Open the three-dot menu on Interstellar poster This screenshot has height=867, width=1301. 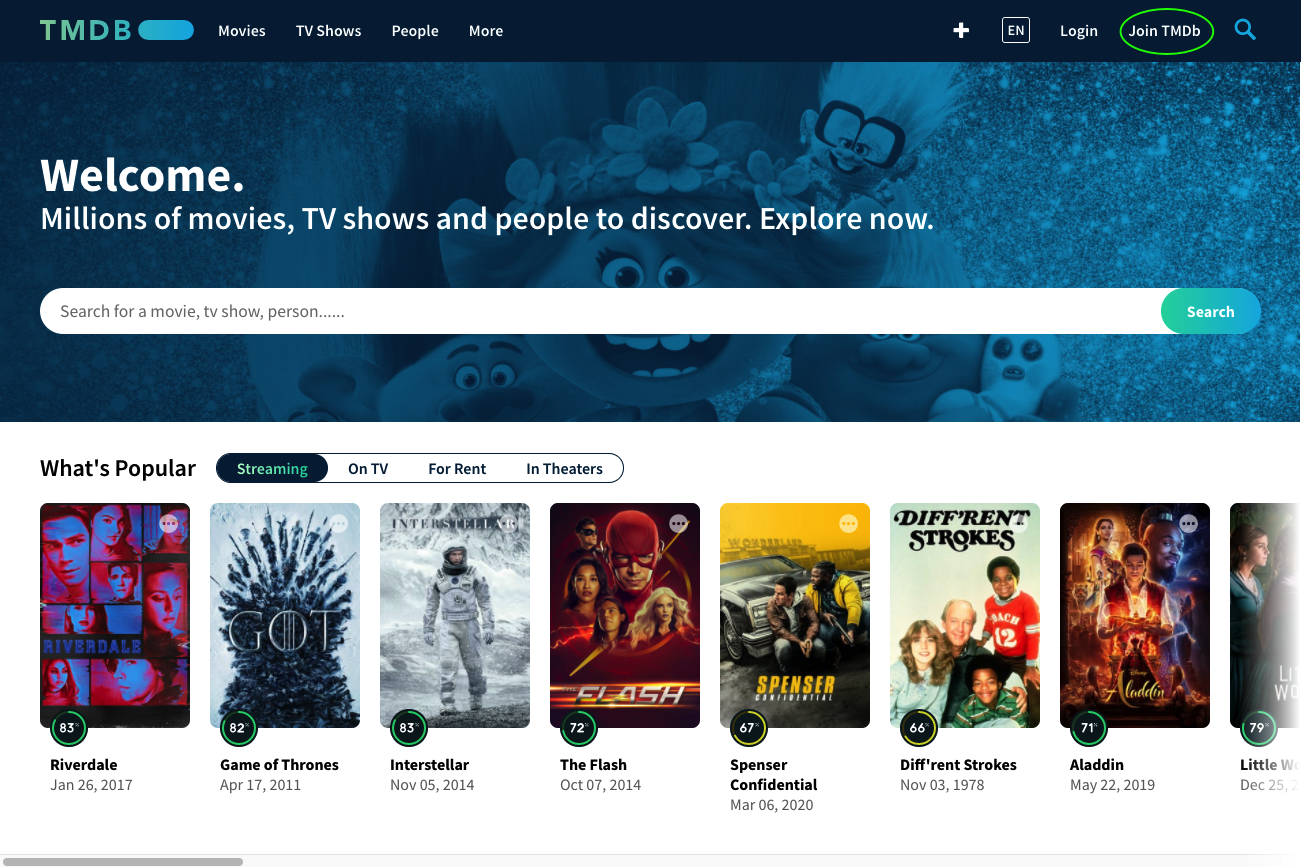[x=509, y=523]
